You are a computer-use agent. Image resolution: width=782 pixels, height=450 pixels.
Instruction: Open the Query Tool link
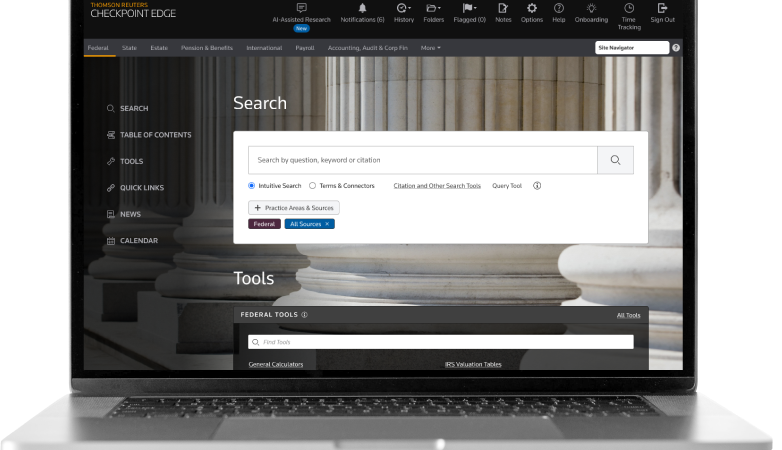point(507,186)
